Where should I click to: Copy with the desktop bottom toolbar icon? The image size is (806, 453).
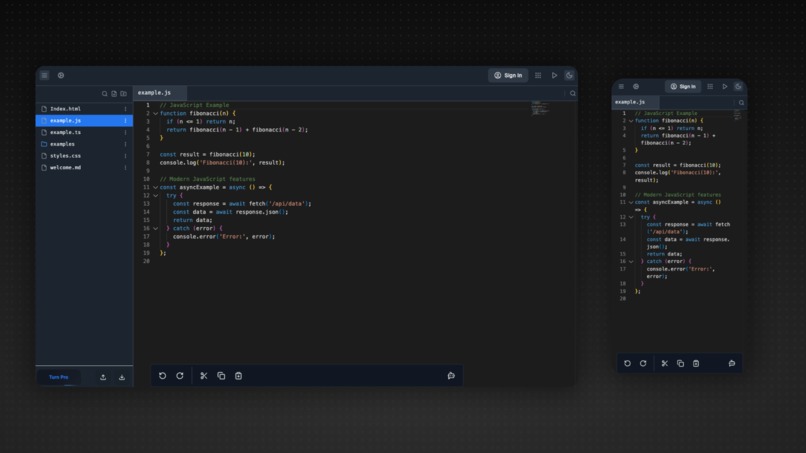click(x=221, y=376)
